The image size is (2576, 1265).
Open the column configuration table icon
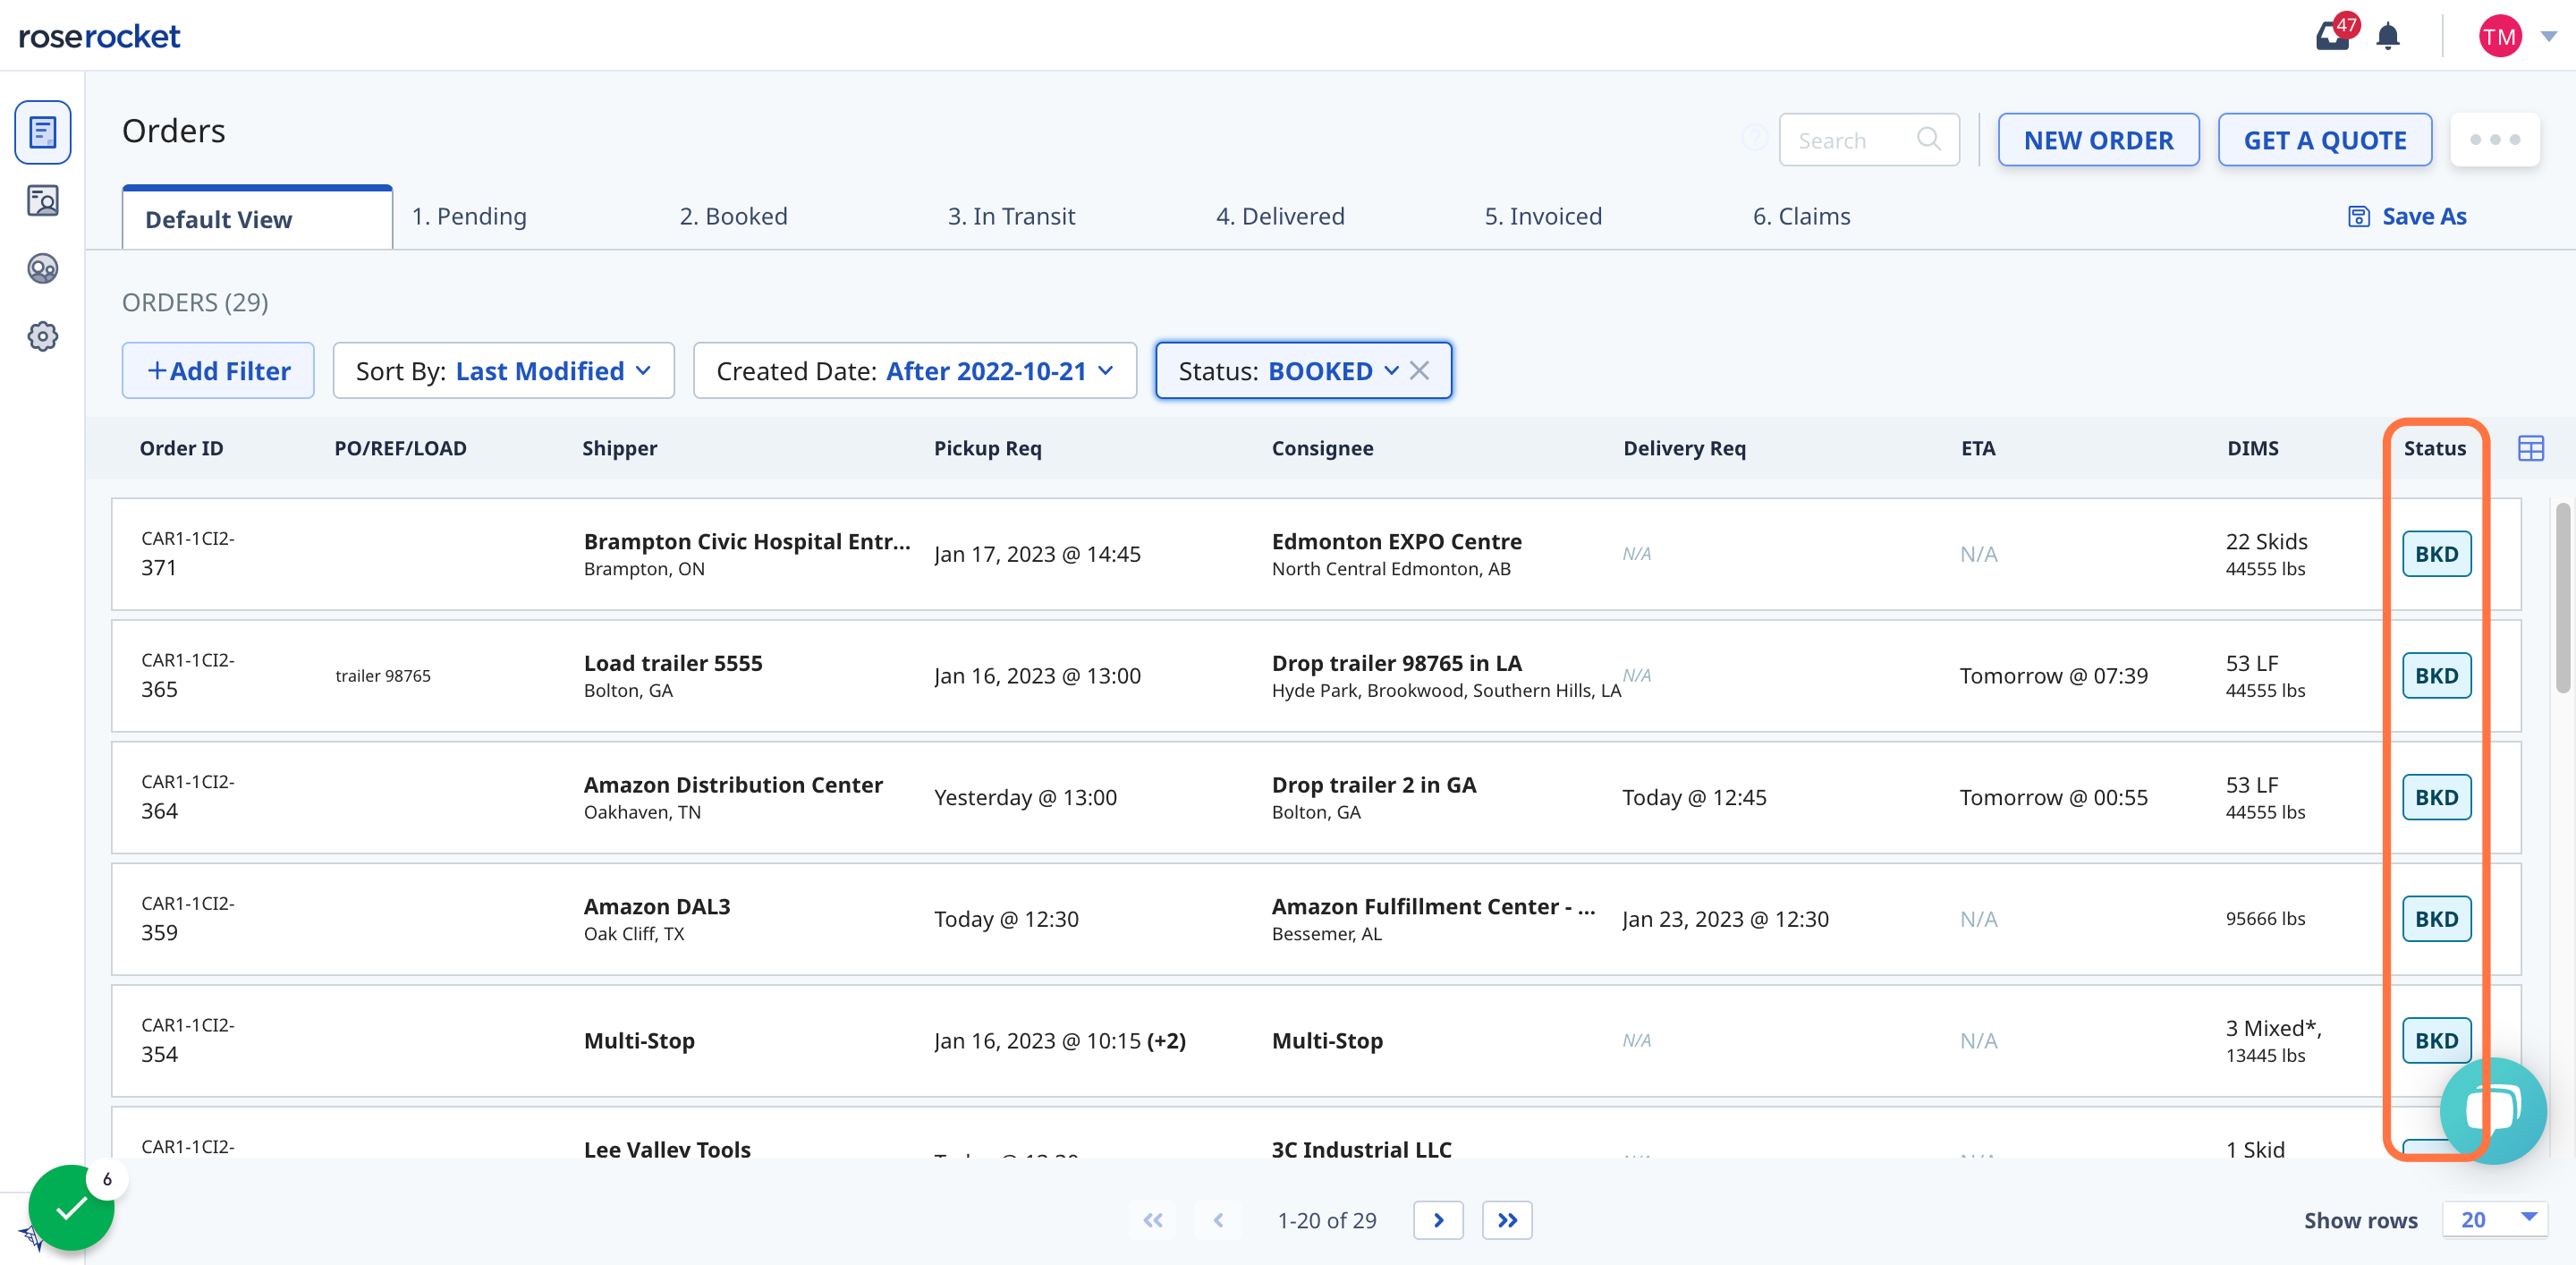[x=2530, y=448]
